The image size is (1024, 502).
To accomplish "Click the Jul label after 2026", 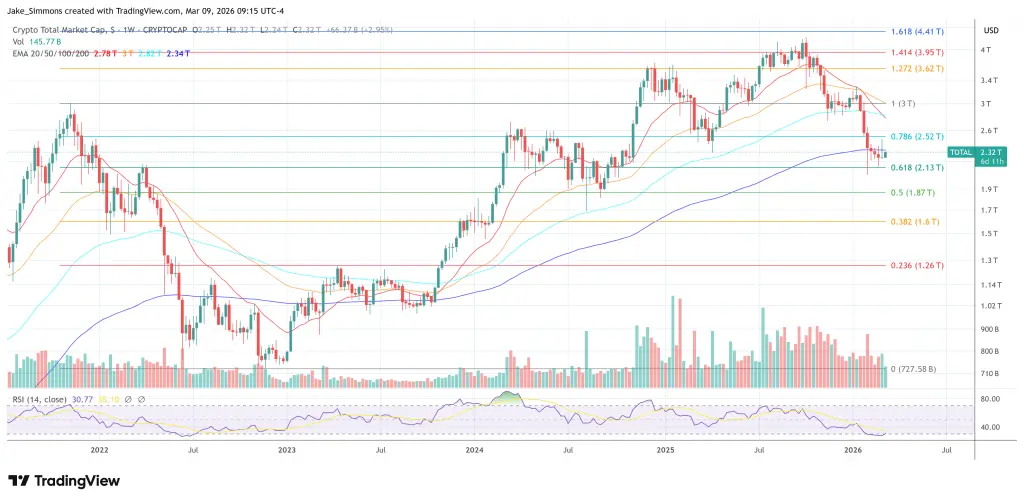I will click(948, 450).
